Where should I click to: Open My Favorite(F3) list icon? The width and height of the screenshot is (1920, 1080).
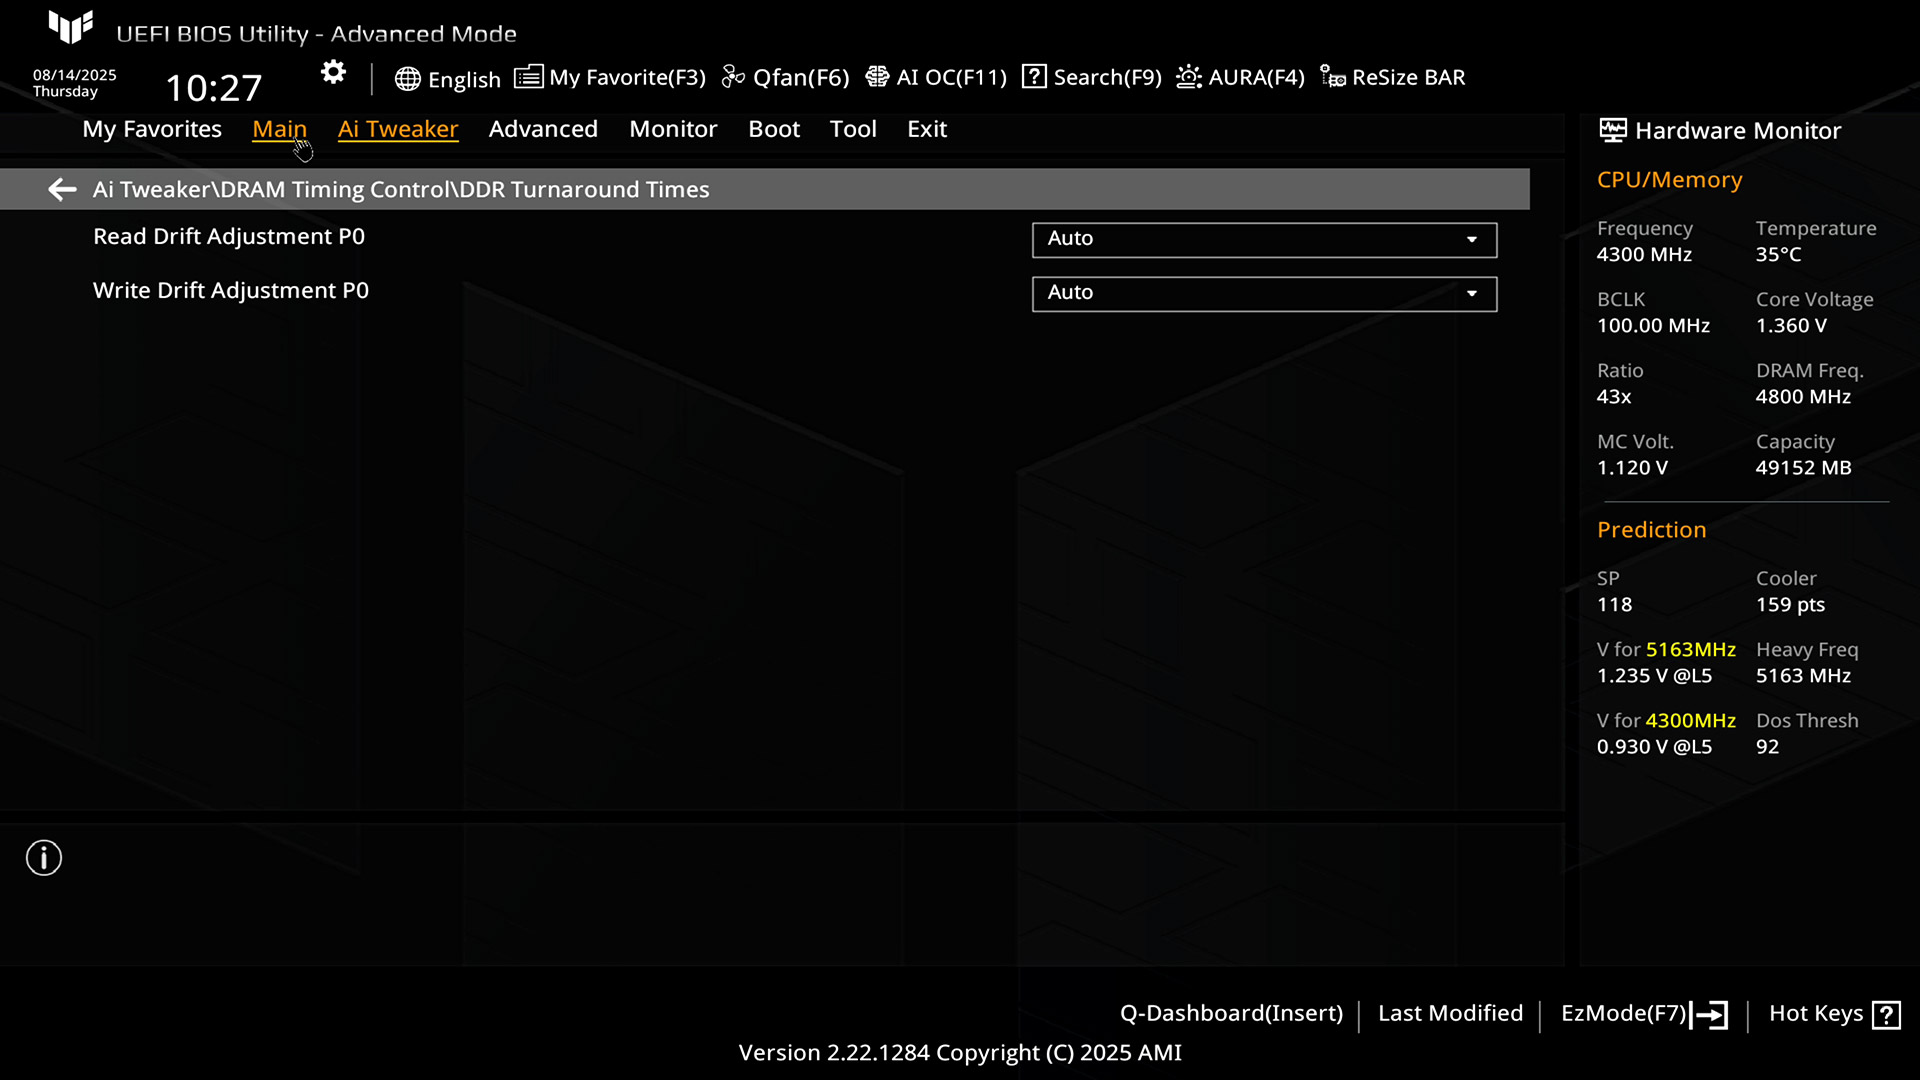[x=528, y=77]
